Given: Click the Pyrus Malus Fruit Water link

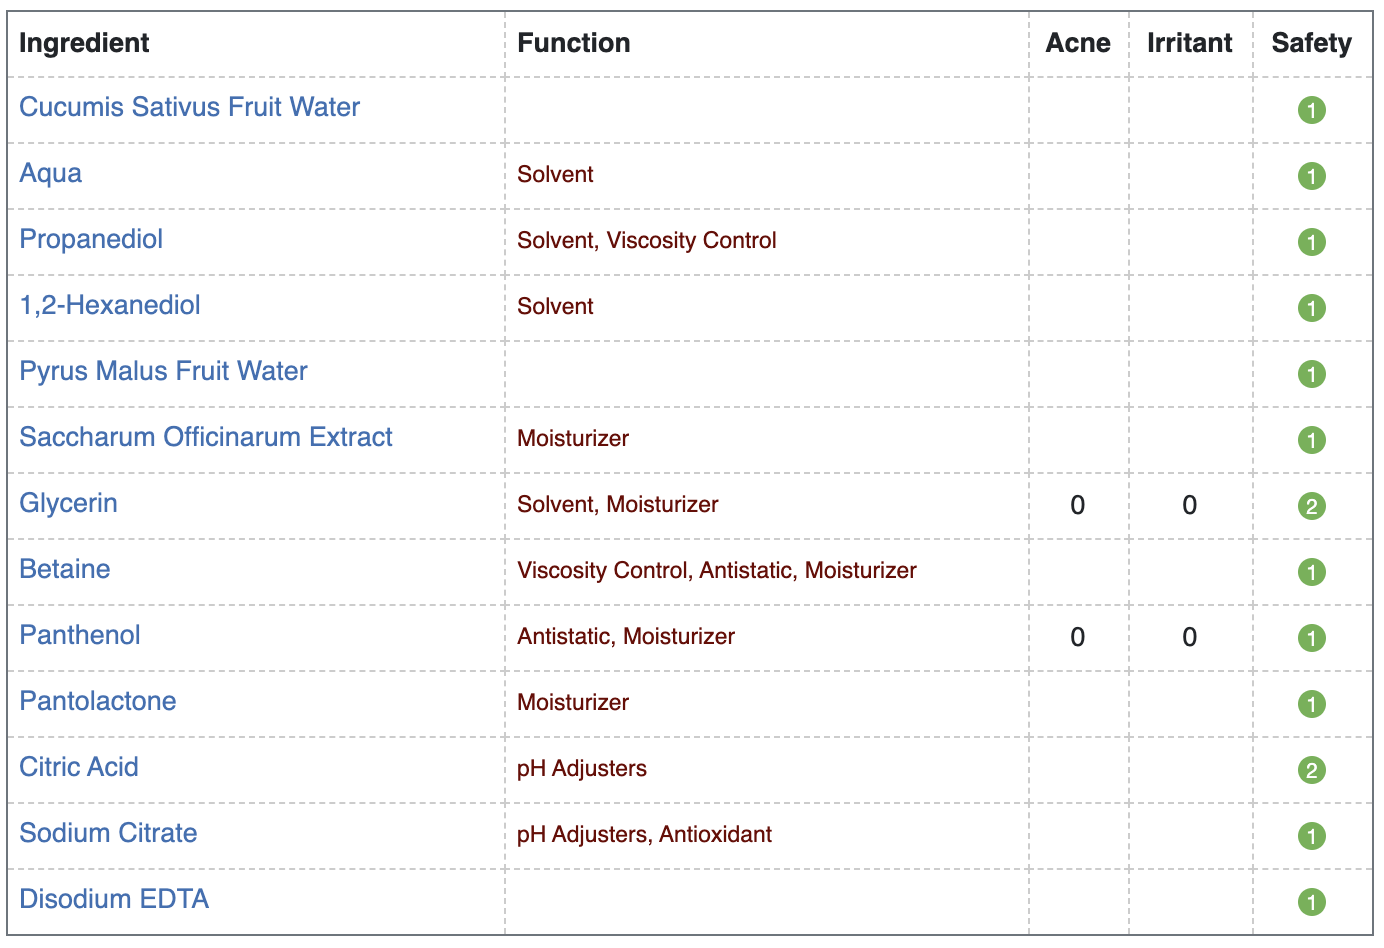Looking at the screenshot, I should 163,371.
